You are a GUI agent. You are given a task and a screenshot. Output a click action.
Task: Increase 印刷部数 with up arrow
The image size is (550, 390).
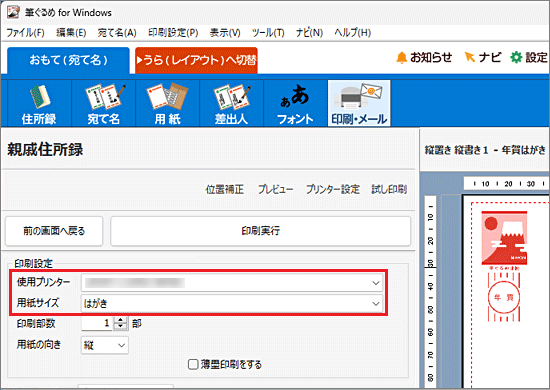[121, 320]
